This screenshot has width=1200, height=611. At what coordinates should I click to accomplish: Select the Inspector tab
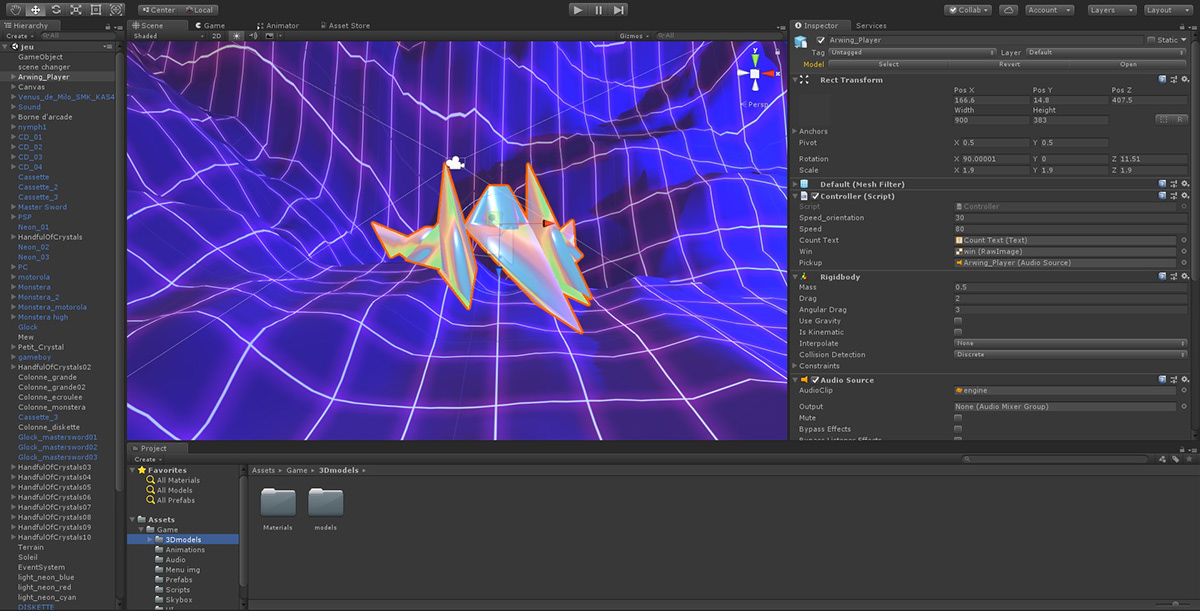pos(820,25)
